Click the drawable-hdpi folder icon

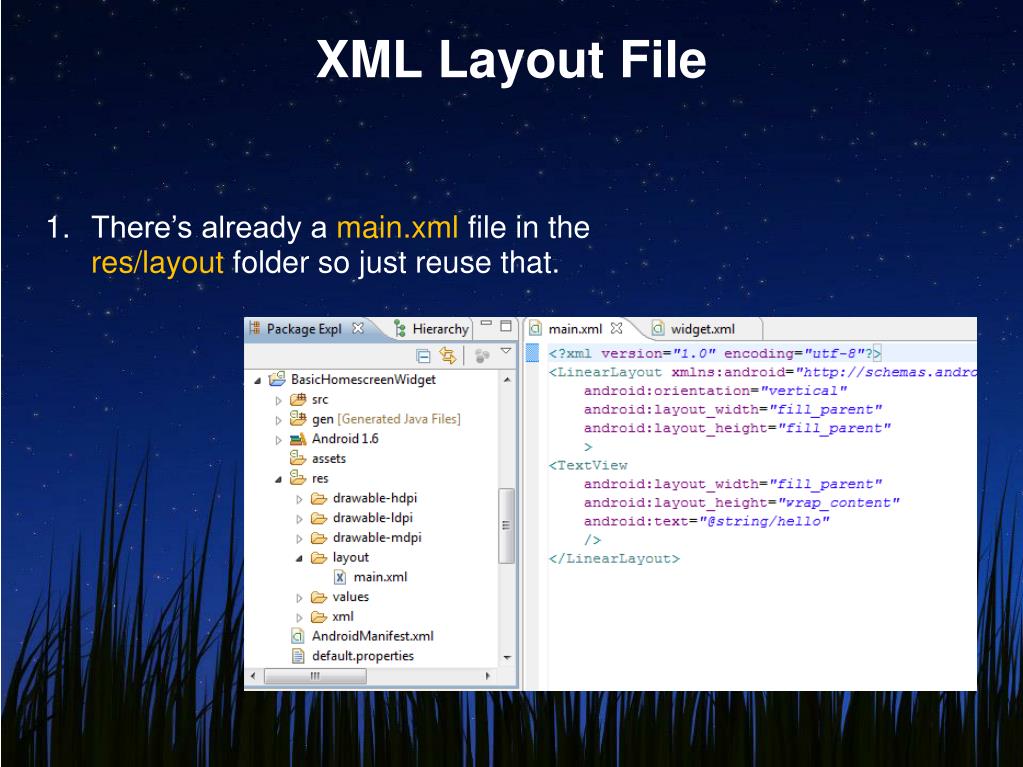(x=319, y=498)
